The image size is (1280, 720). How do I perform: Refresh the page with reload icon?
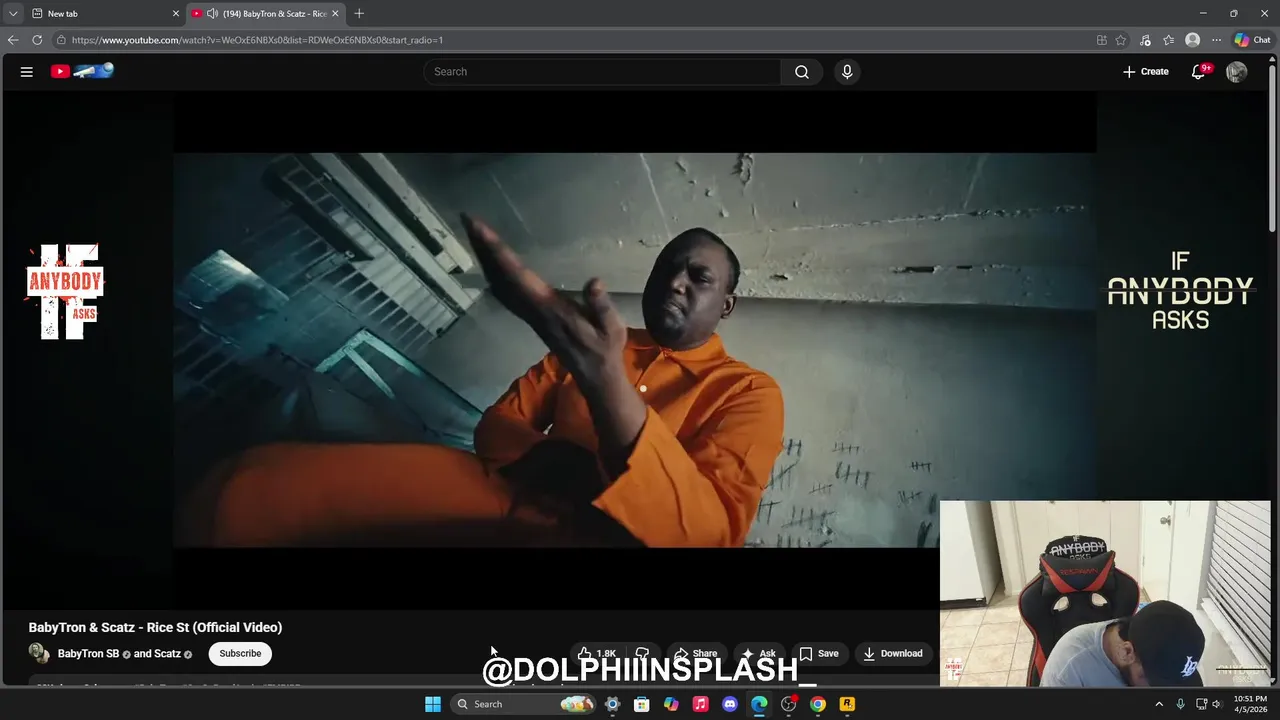pos(37,40)
